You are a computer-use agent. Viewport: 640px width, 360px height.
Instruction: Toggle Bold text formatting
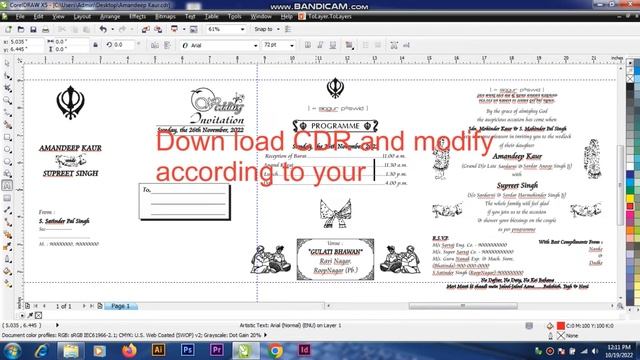pyautogui.click(x=308, y=45)
